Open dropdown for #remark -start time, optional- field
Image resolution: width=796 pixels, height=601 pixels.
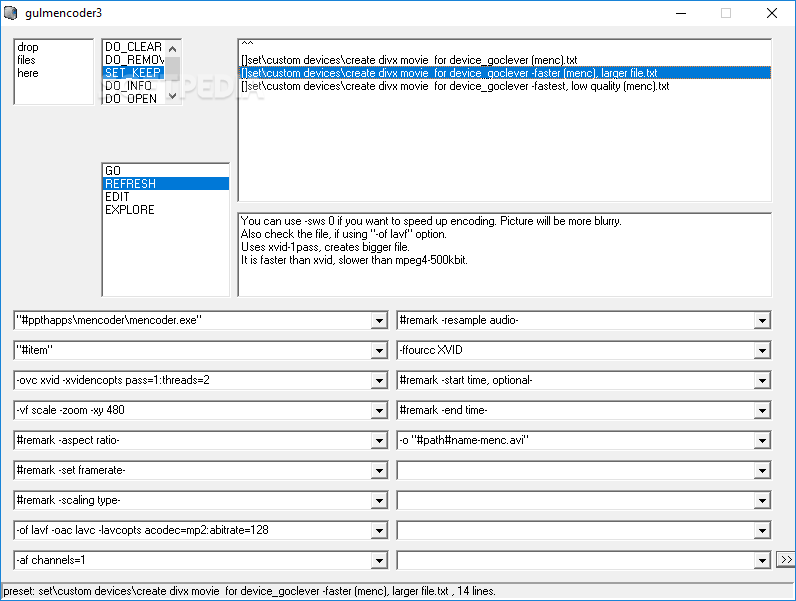pyautogui.click(x=762, y=380)
